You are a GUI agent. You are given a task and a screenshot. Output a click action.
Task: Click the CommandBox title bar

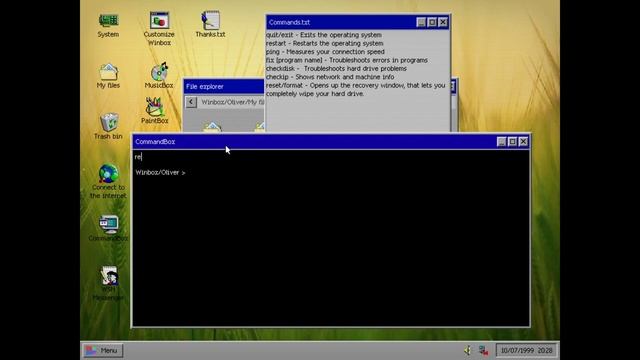tap(314, 142)
